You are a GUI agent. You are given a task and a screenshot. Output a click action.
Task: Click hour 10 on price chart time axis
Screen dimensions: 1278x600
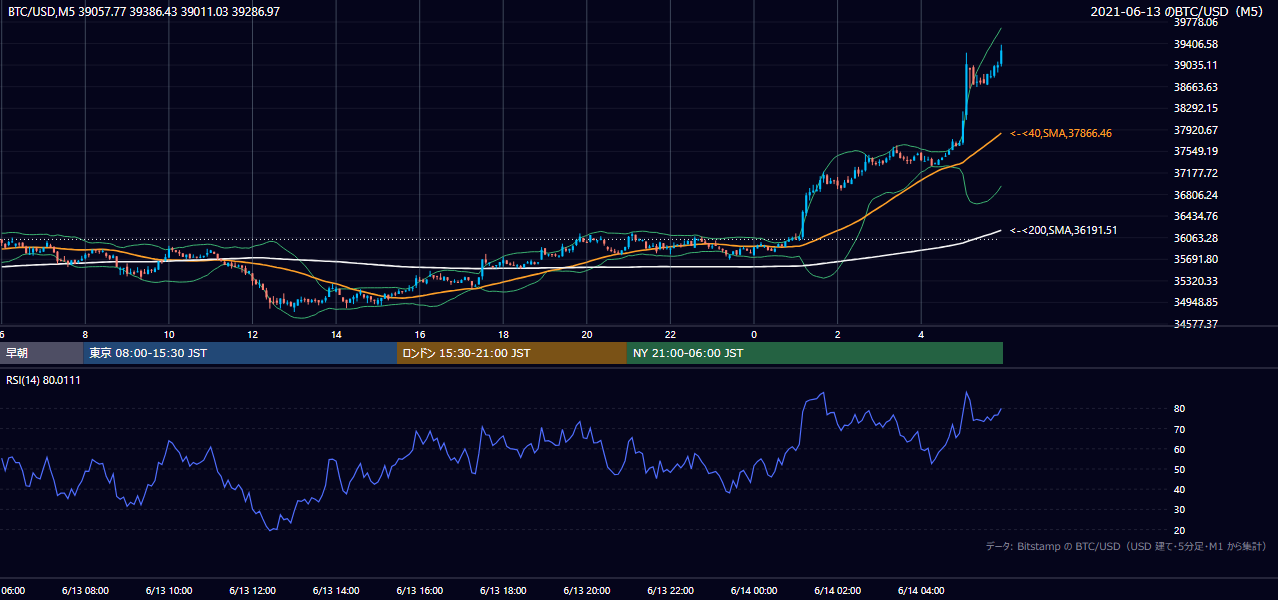click(x=168, y=334)
